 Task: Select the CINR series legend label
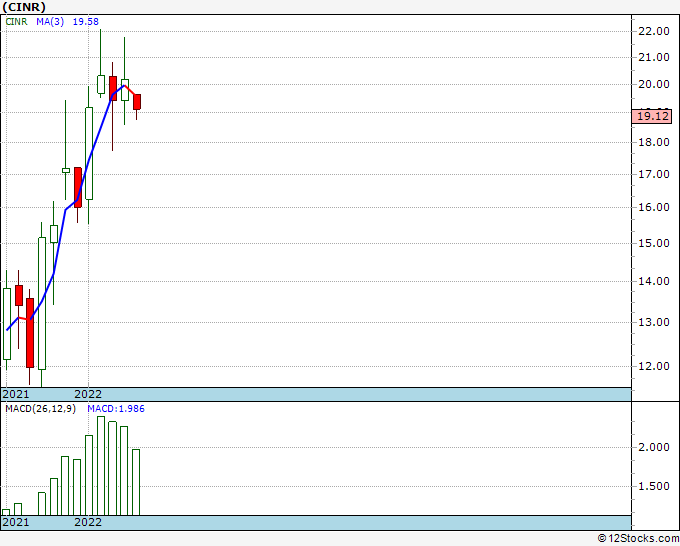(16, 21)
